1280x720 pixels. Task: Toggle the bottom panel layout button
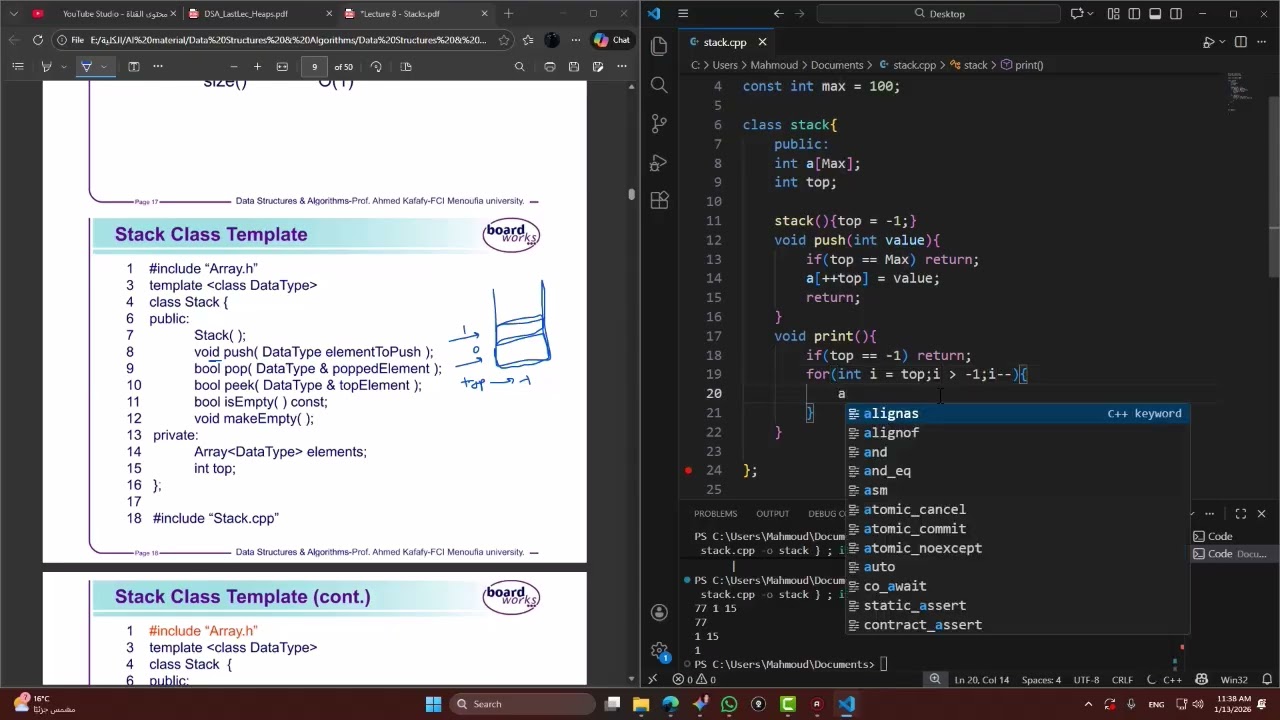(x=1155, y=14)
